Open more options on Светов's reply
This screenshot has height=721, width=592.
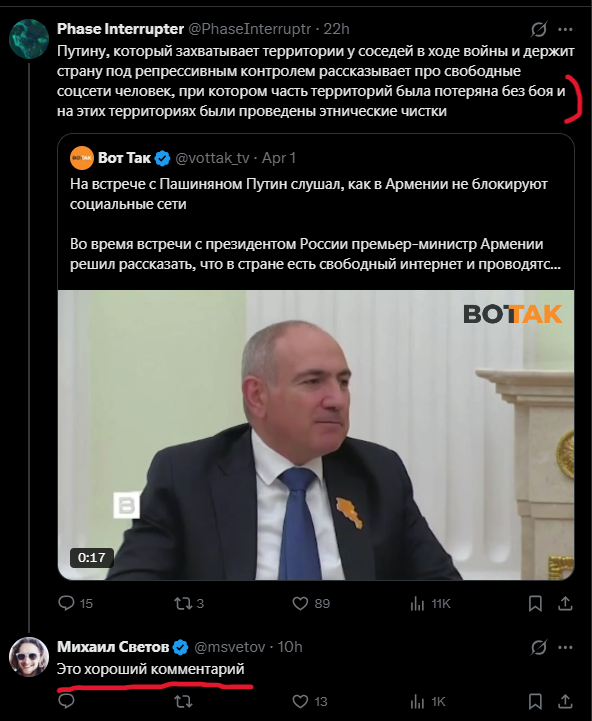(x=565, y=647)
